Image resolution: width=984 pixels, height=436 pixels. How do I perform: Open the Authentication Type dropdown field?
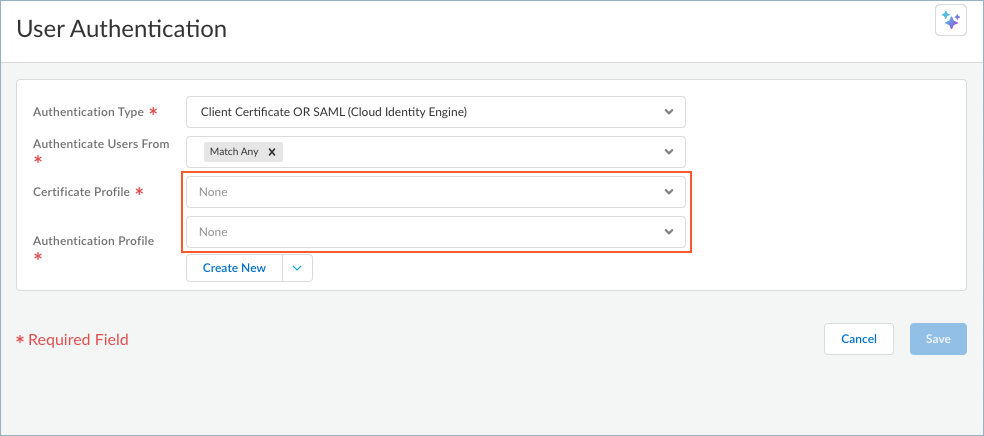(420, 112)
